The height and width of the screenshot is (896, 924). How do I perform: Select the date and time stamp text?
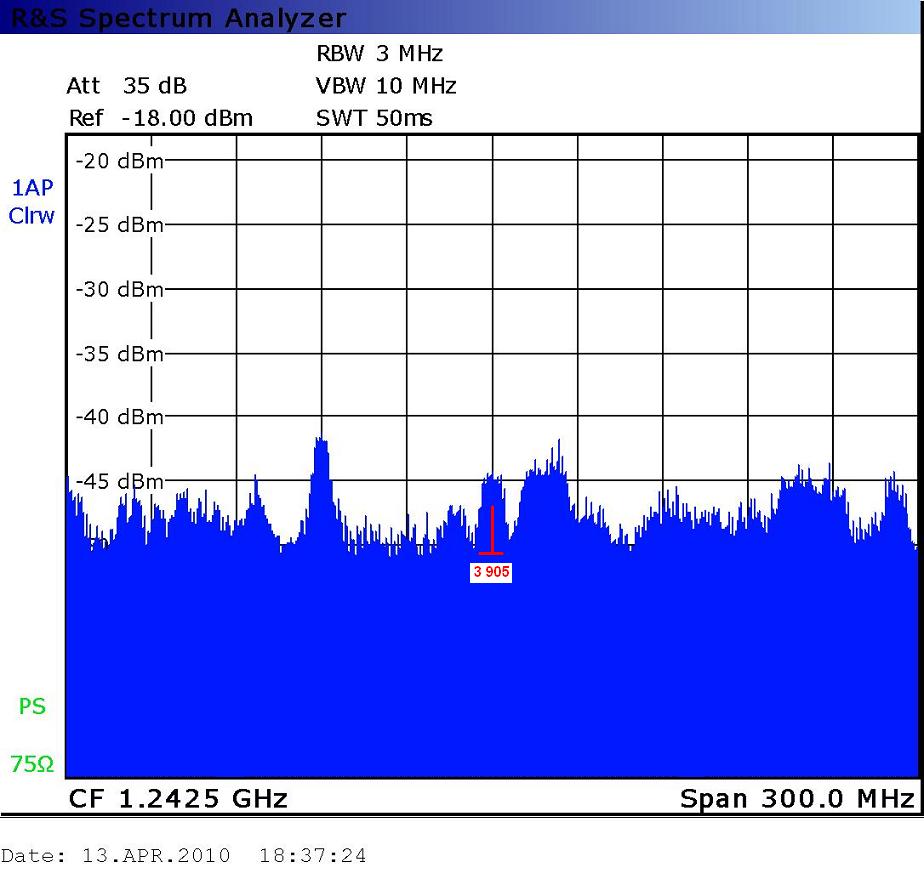pos(183,856)
